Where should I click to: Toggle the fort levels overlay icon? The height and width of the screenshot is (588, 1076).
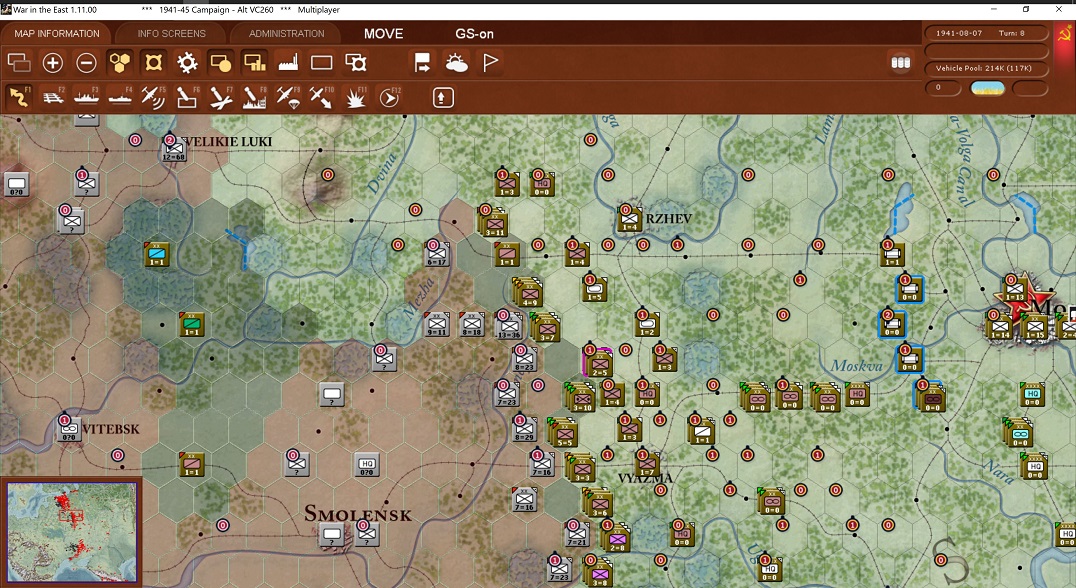153,63
